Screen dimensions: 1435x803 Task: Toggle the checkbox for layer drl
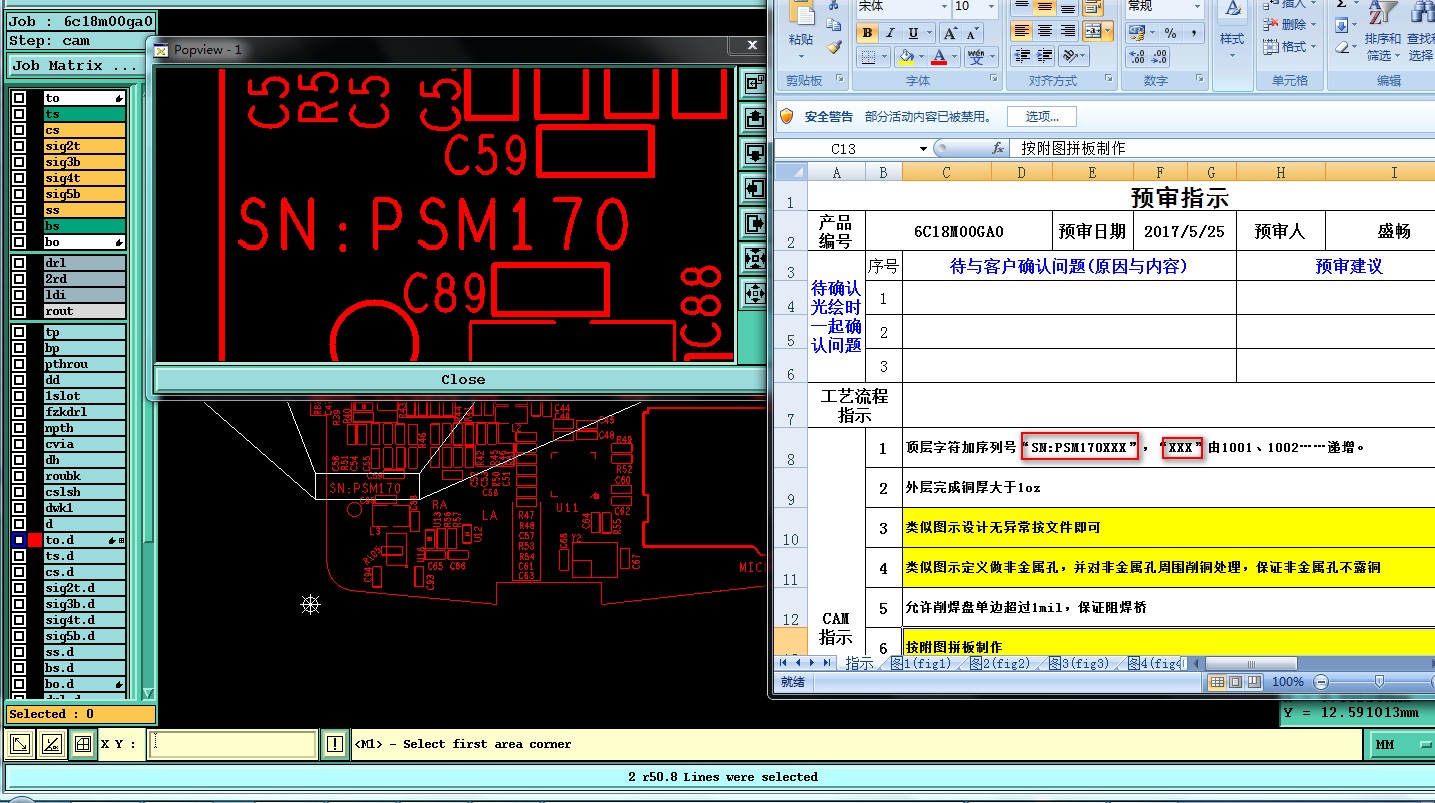[x=19, y=263]
